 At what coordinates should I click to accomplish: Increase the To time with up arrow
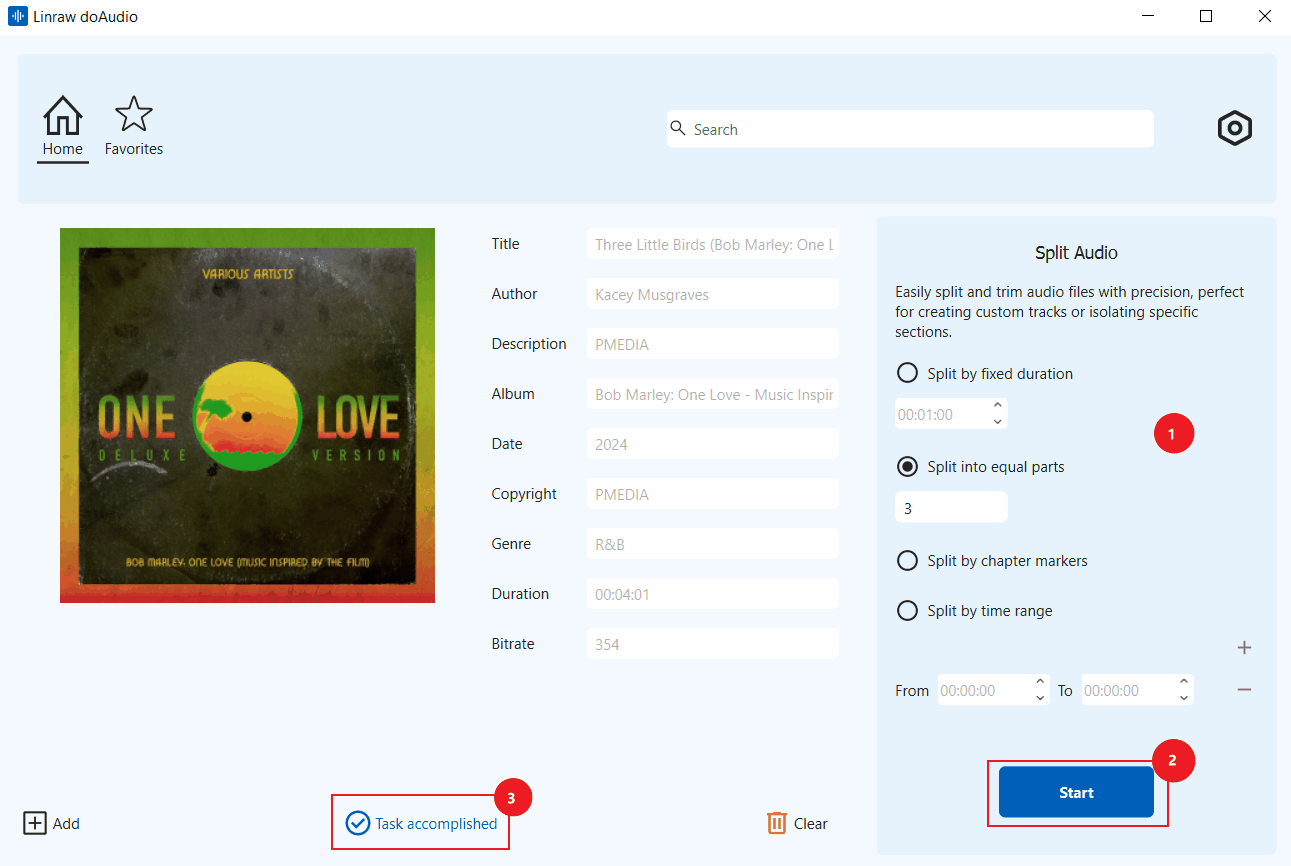pyautogui.click(x=1184, y=682)
